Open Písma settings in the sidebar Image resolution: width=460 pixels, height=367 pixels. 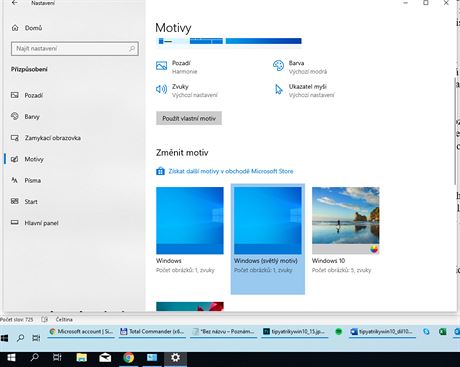pos(26,180)
